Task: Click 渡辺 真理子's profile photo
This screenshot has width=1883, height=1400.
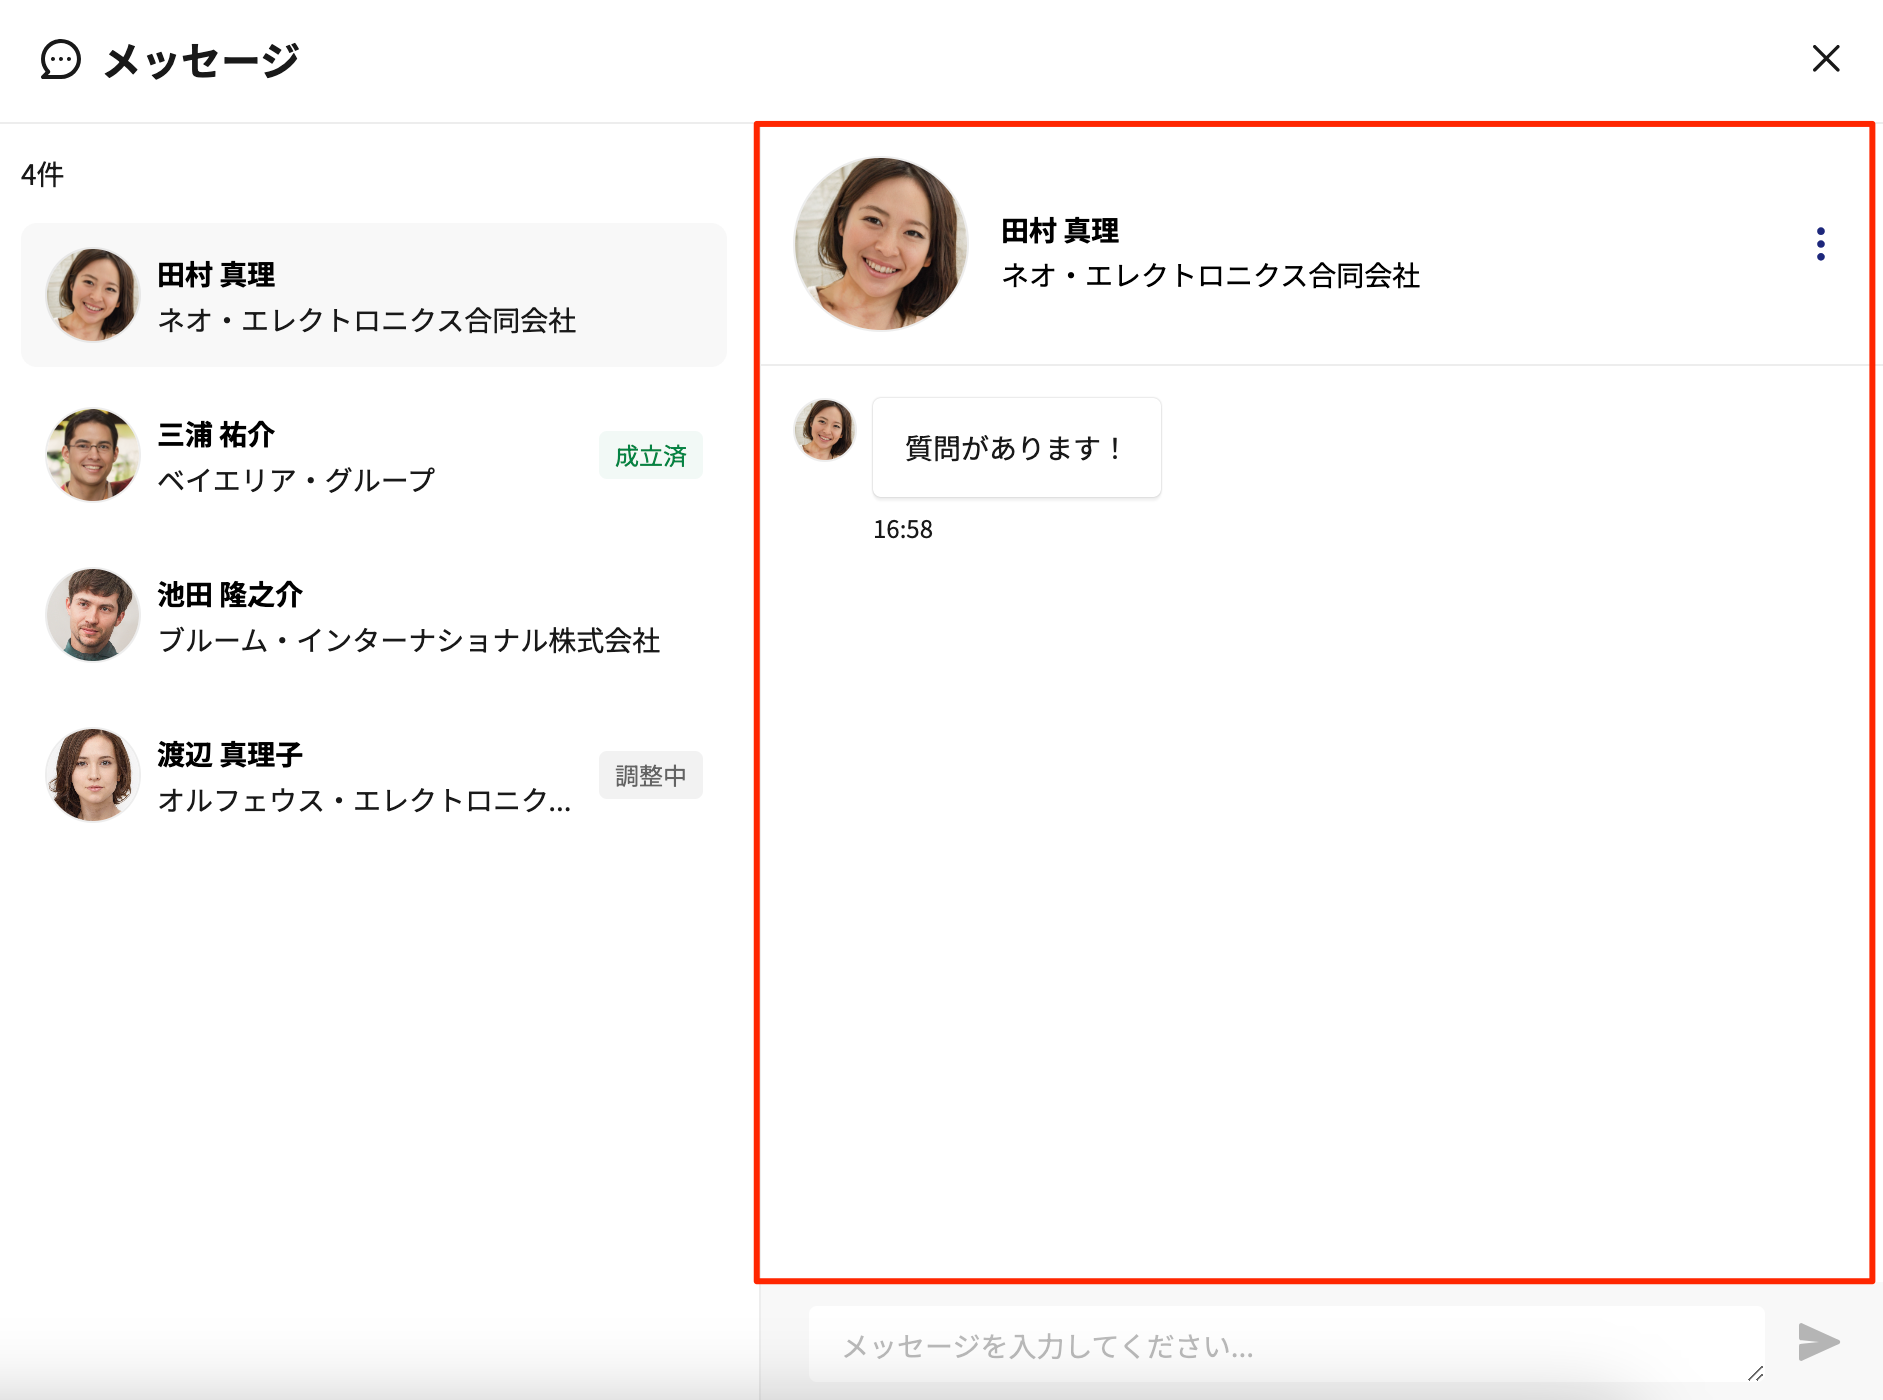Action: 92,774
